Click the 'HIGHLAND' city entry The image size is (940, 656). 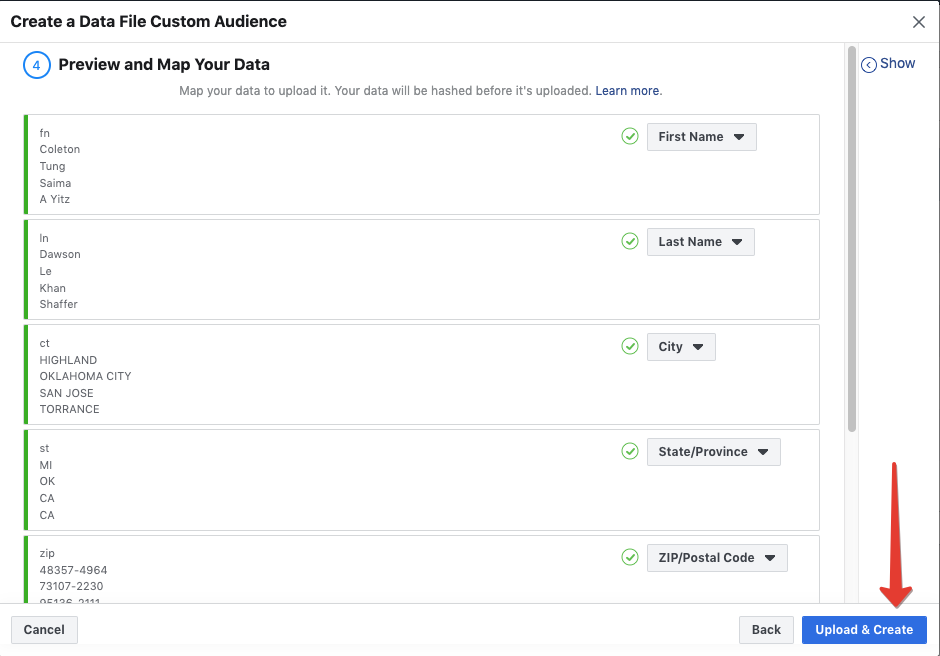click(68, 360)
